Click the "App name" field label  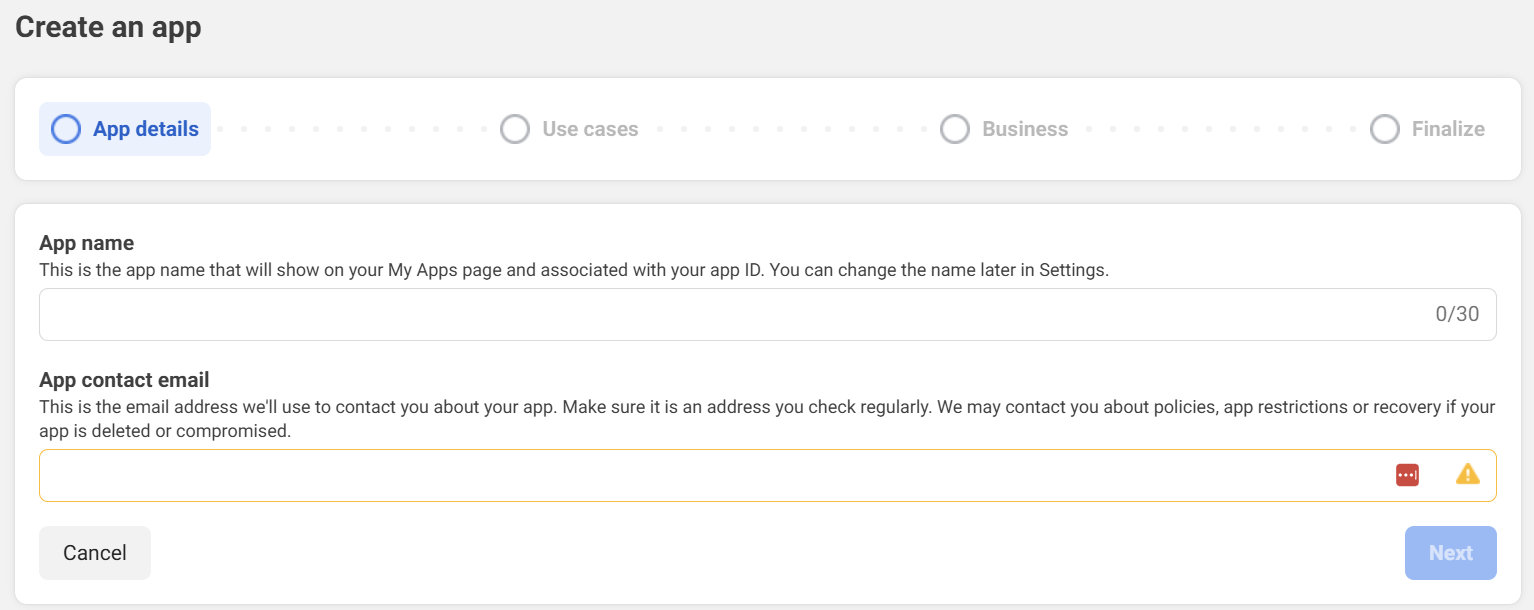tap(86, 243)
